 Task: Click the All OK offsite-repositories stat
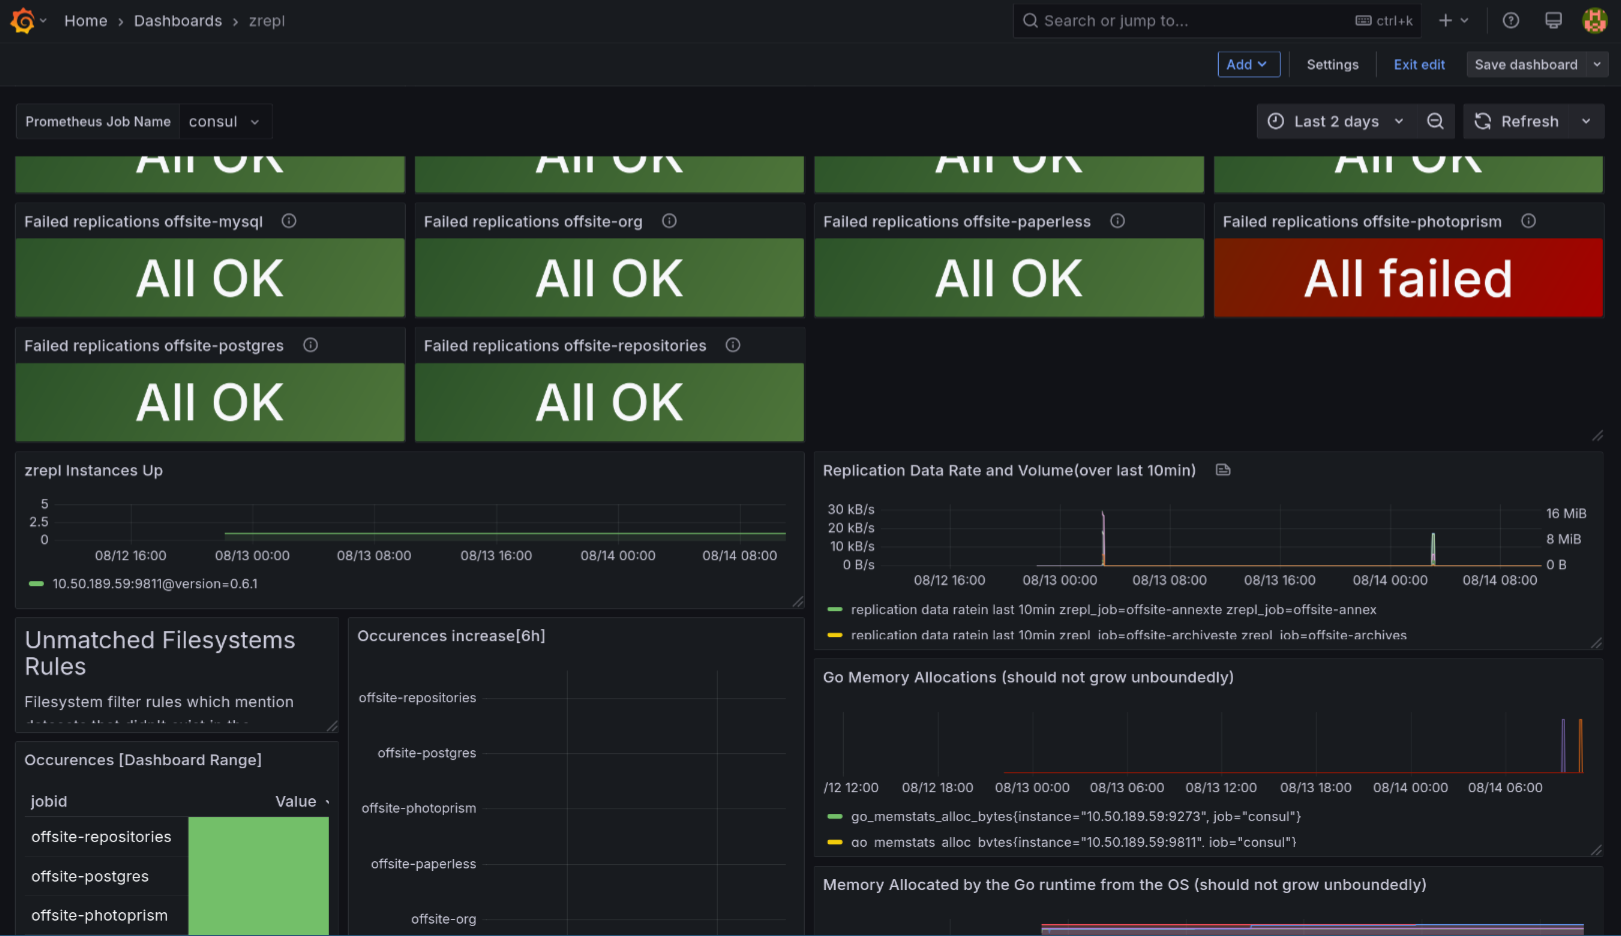609,402
